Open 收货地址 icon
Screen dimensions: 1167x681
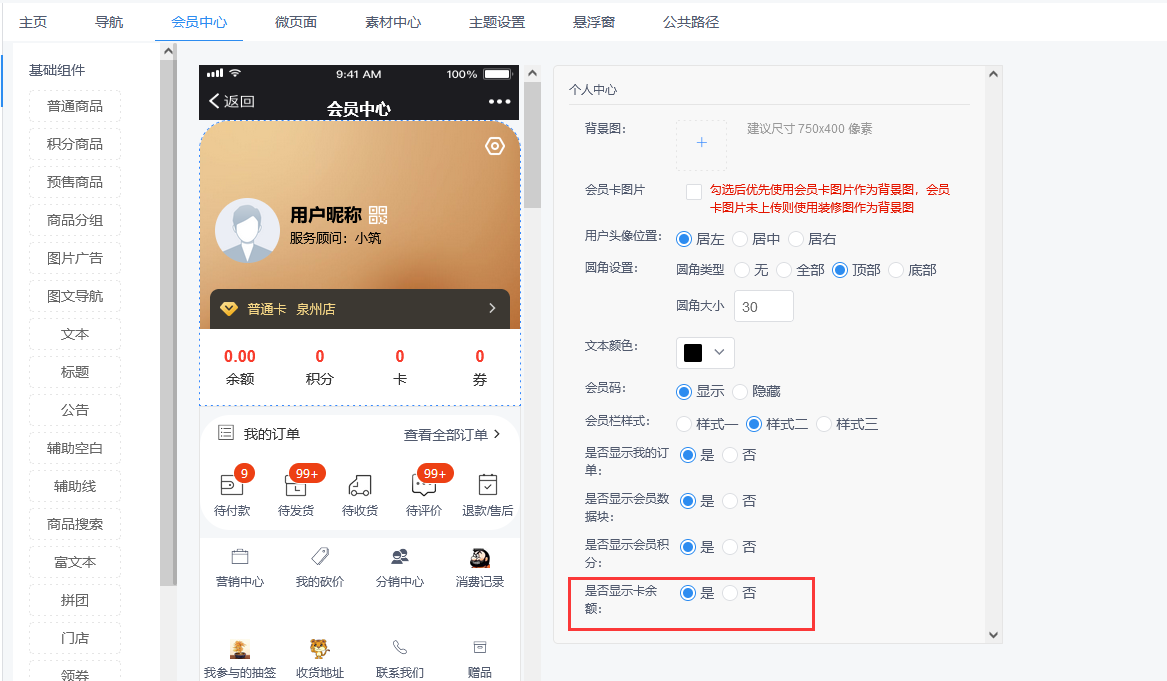(x=320, y=649)
